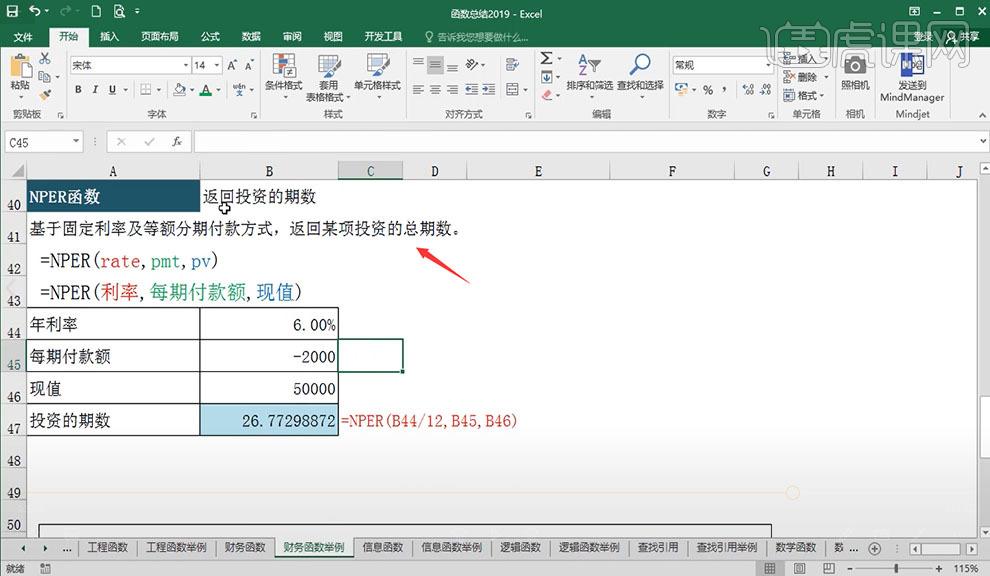Toggle Bold formatting
This screenshot has height=576, width=990.
(x=78, y=90)
